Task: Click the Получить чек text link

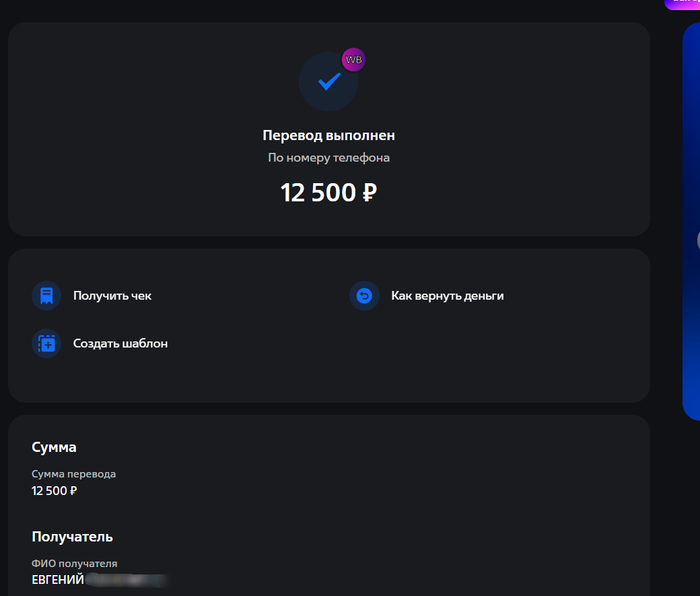Action: point(112,296)
